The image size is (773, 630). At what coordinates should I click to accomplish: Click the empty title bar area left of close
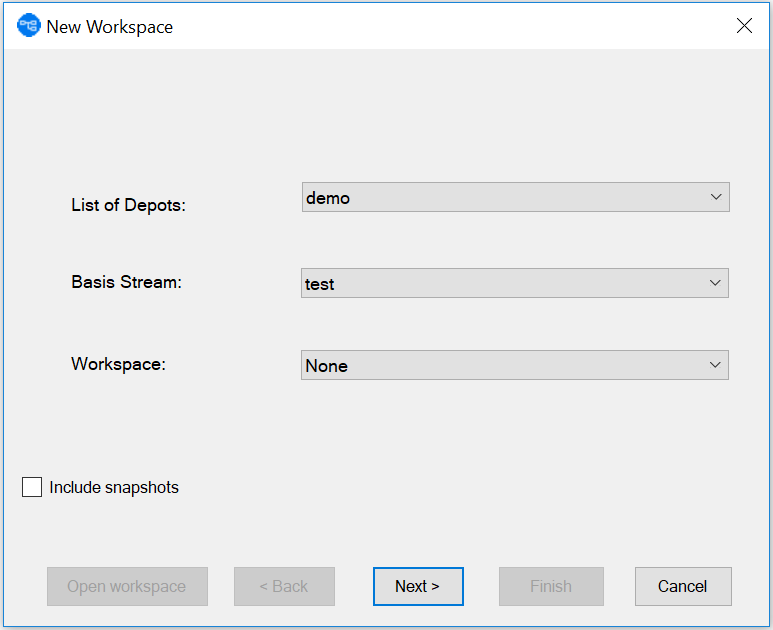click(x=450, y=26)
